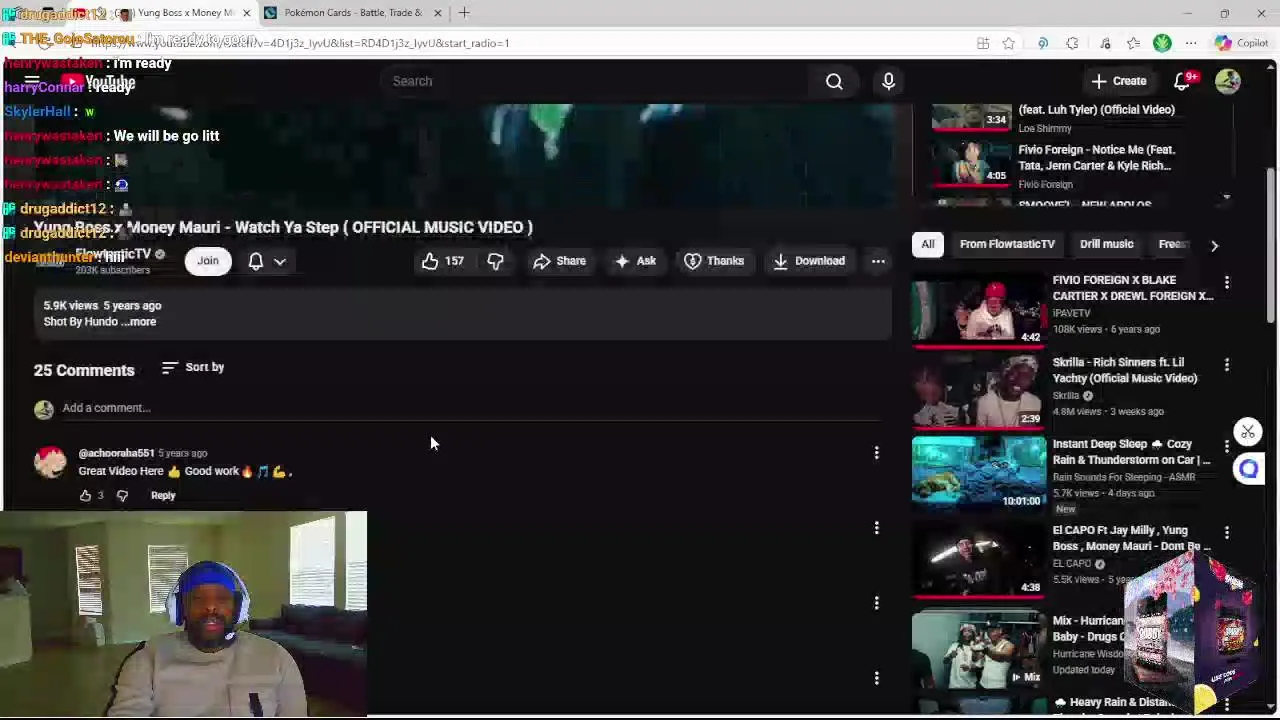Download the music video
The height and width of the screenshot is (720, 1280).
pos(809,261)
